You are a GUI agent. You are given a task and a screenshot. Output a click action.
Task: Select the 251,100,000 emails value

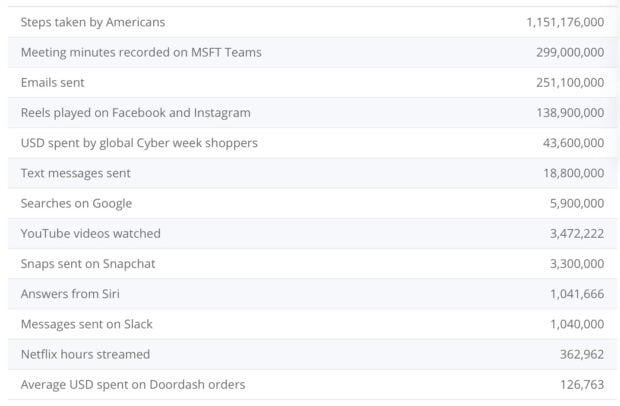(569, 82)
